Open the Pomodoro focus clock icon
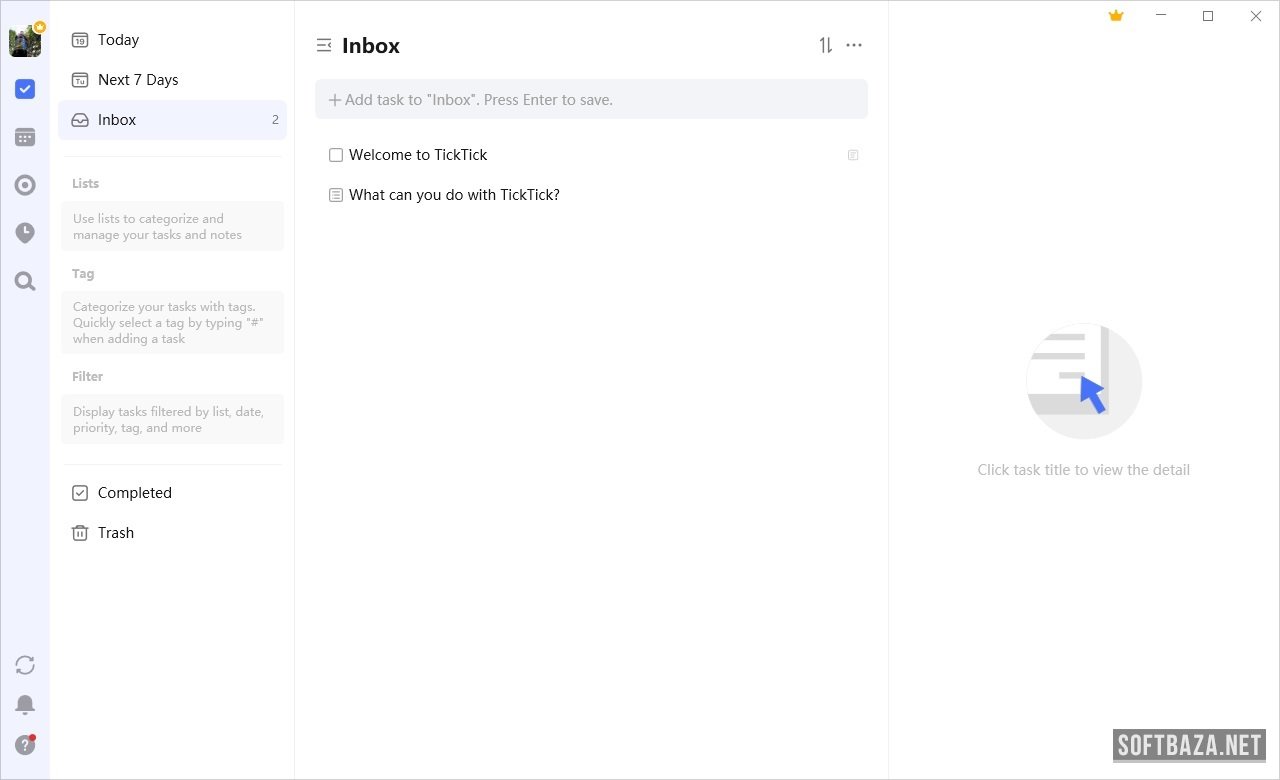Screen dimensions: 1280x780 (25, 233)
